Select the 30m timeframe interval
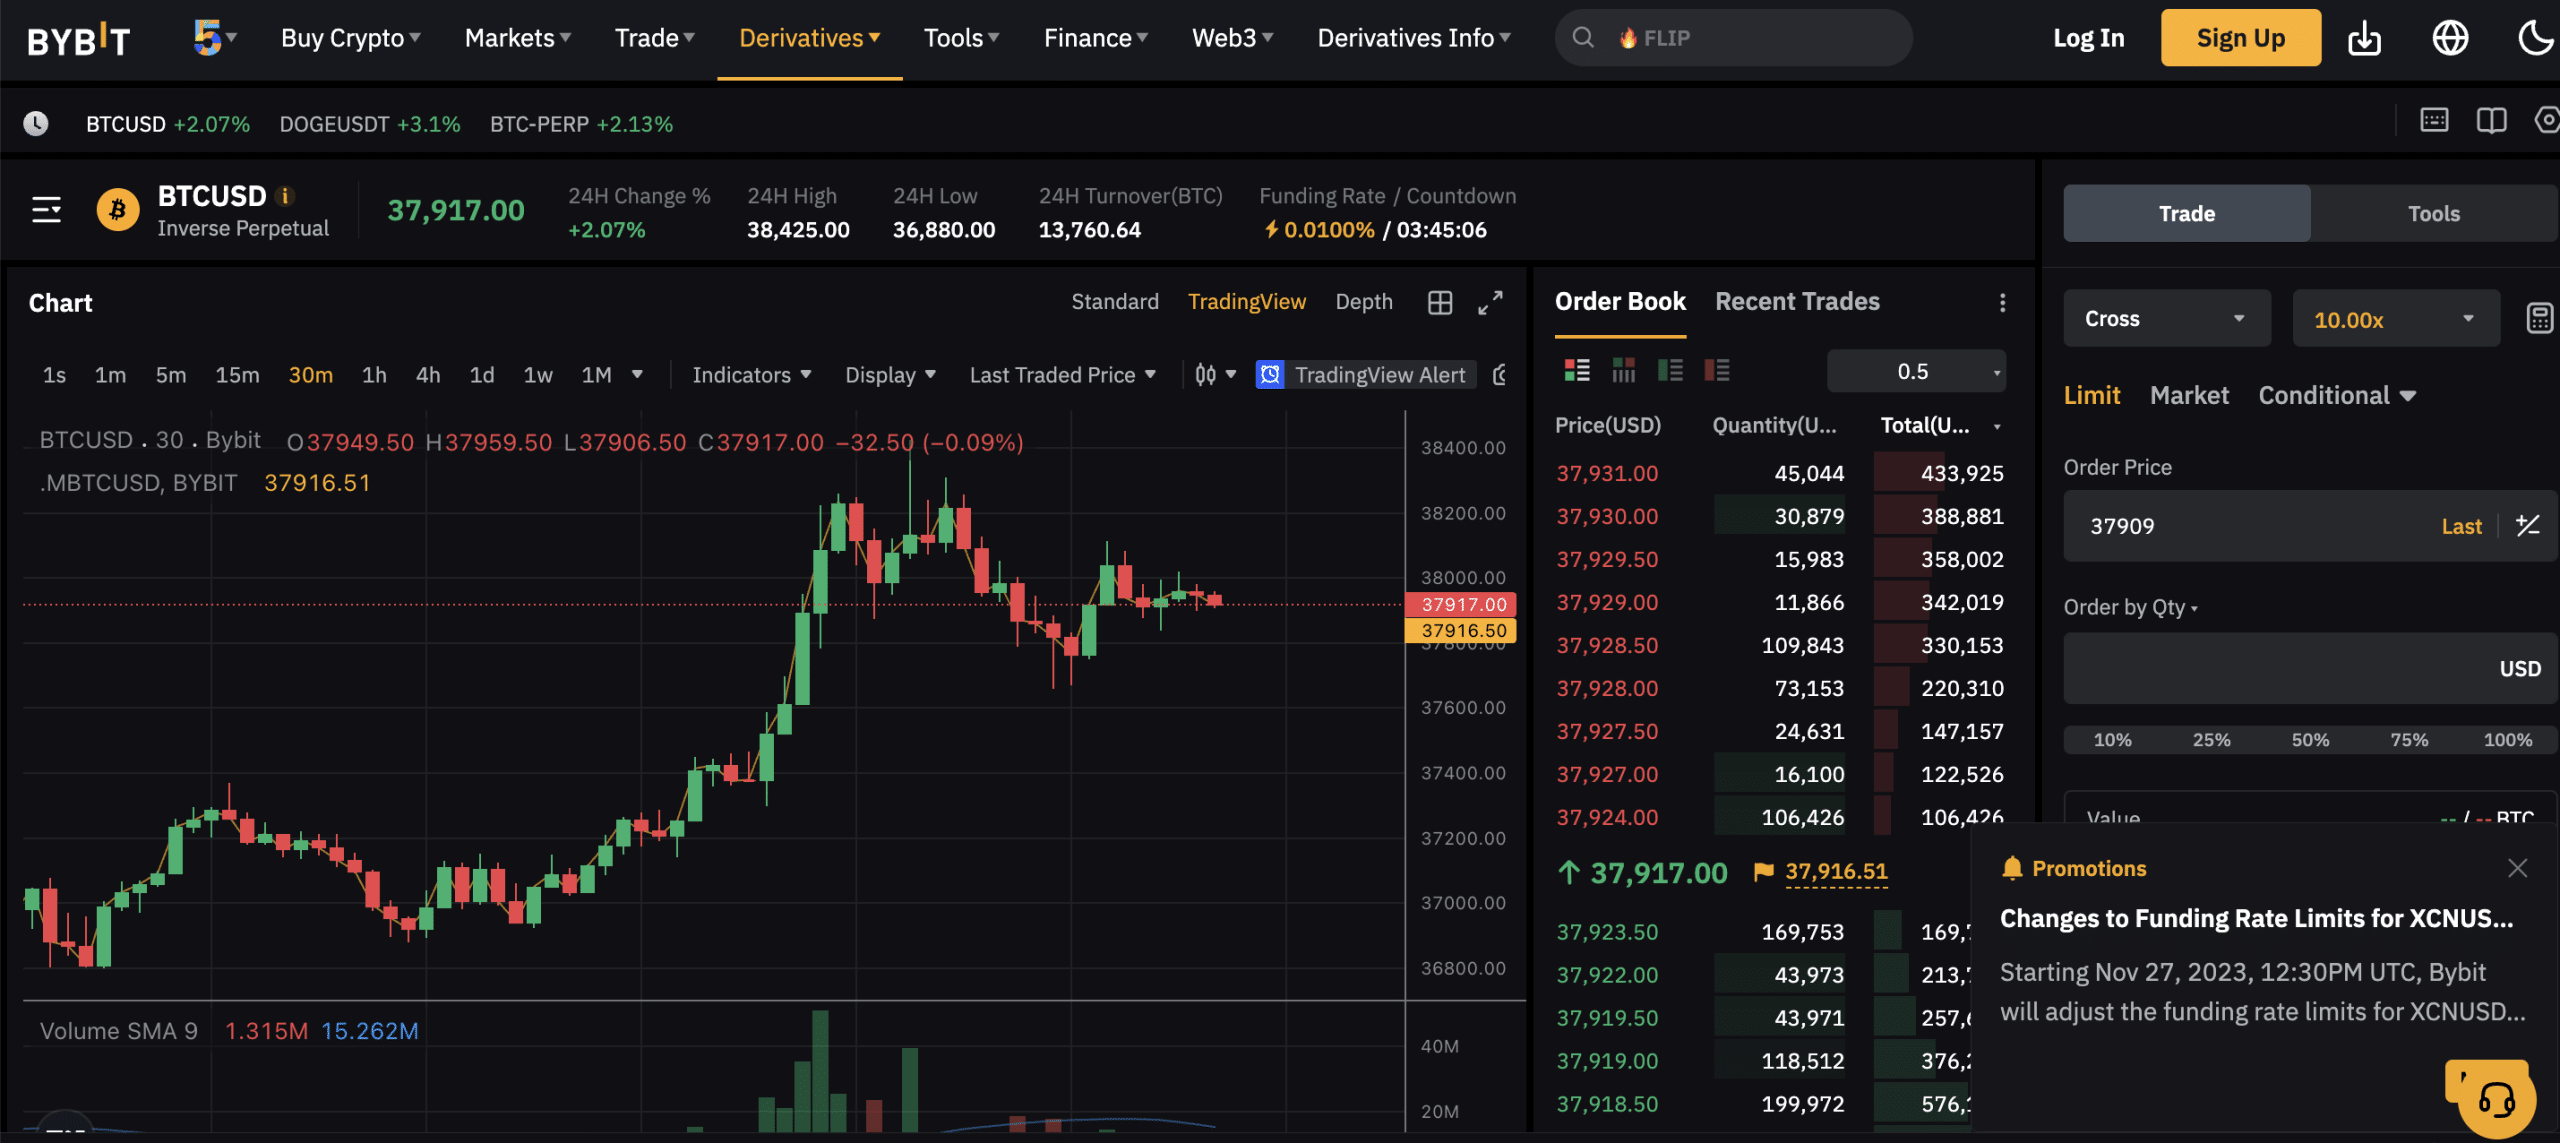The height and width of the screenshot is (1143, 2560). pyautogui.click(x=310, y=376)
